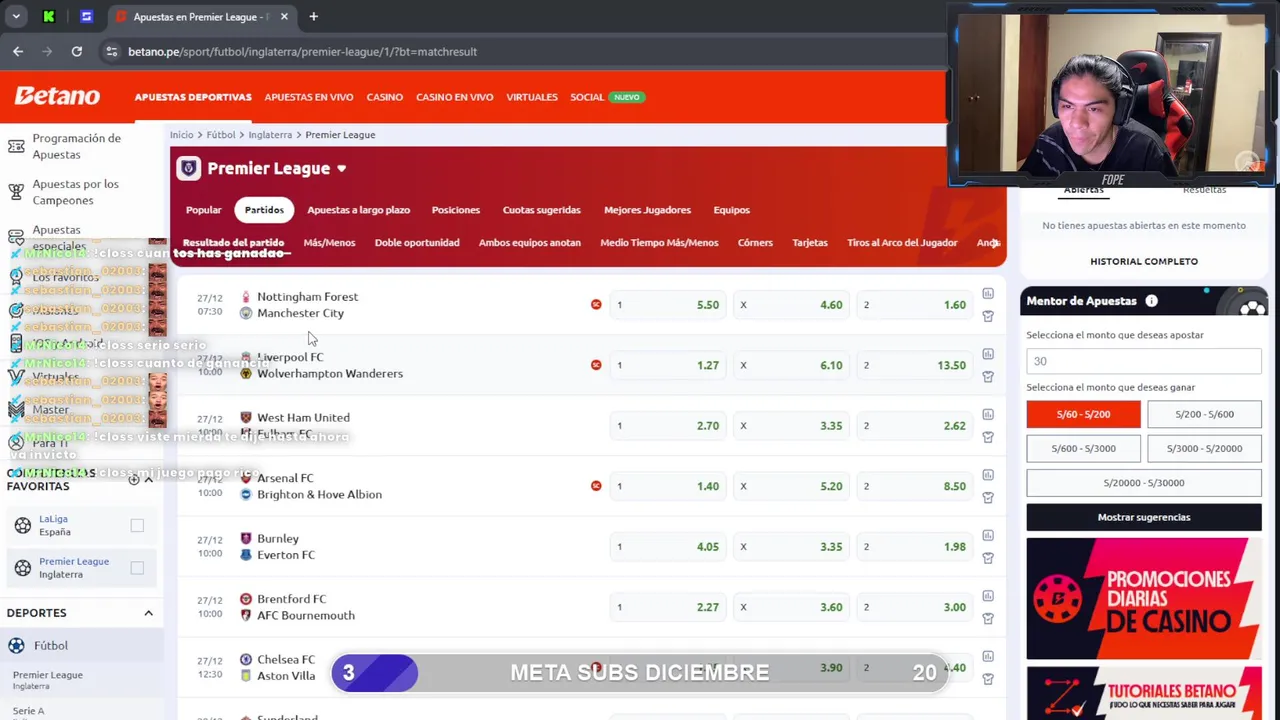The height and width of the screenshot is (720, 1280).
Task: Open Mejores Jugadores tab
Action: pos(647,210)
